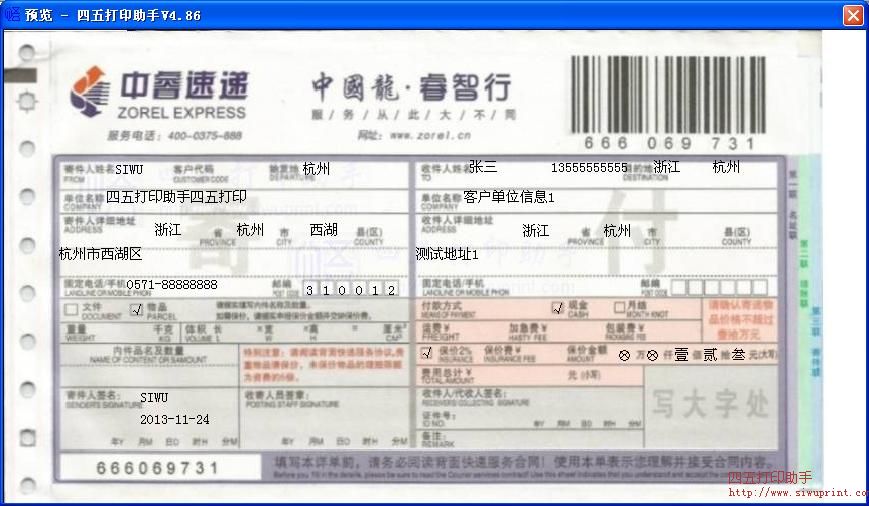Click the title bar text 预览 - 四五打印助手V4.86

click(113, 15)
